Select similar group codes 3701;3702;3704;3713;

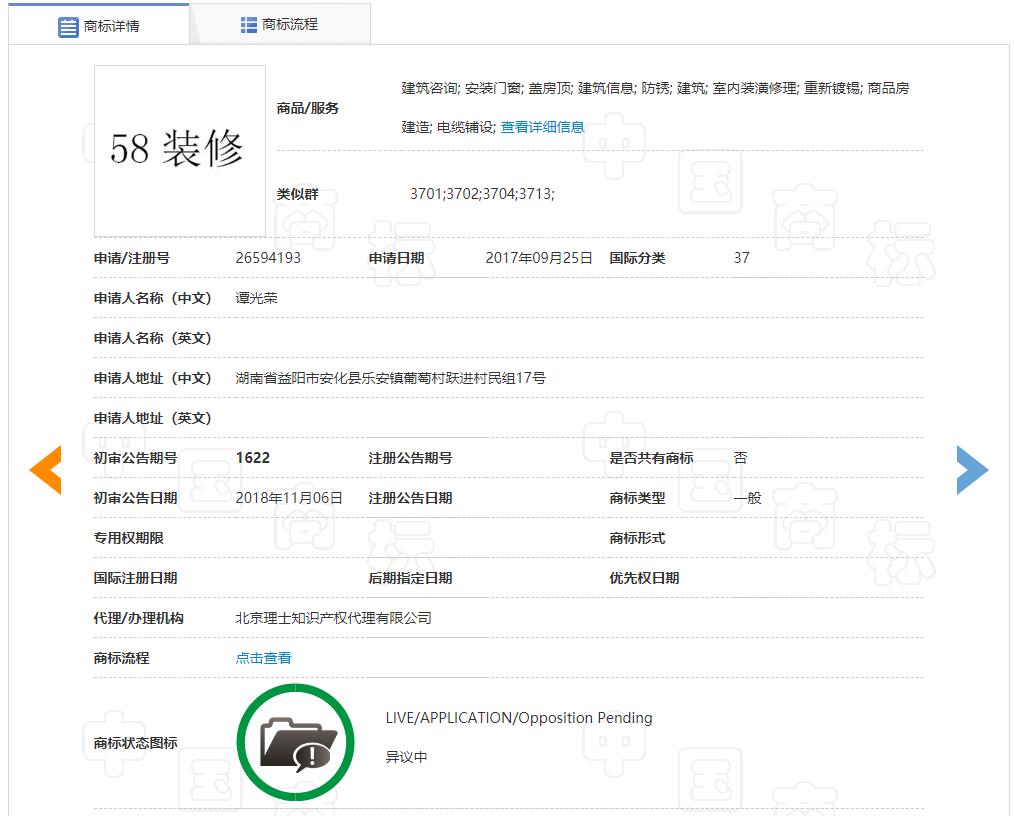point(482,194)
